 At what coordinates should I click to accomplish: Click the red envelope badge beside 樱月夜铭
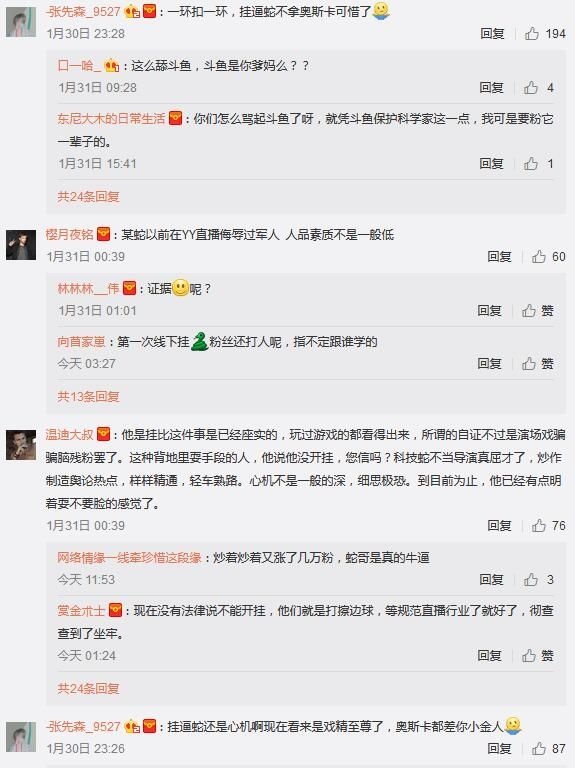click(x=103, y=234)
